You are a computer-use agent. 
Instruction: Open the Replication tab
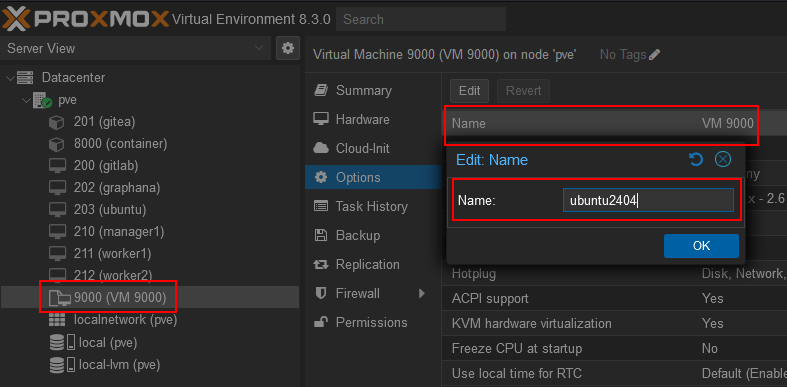tap(373, 265)
